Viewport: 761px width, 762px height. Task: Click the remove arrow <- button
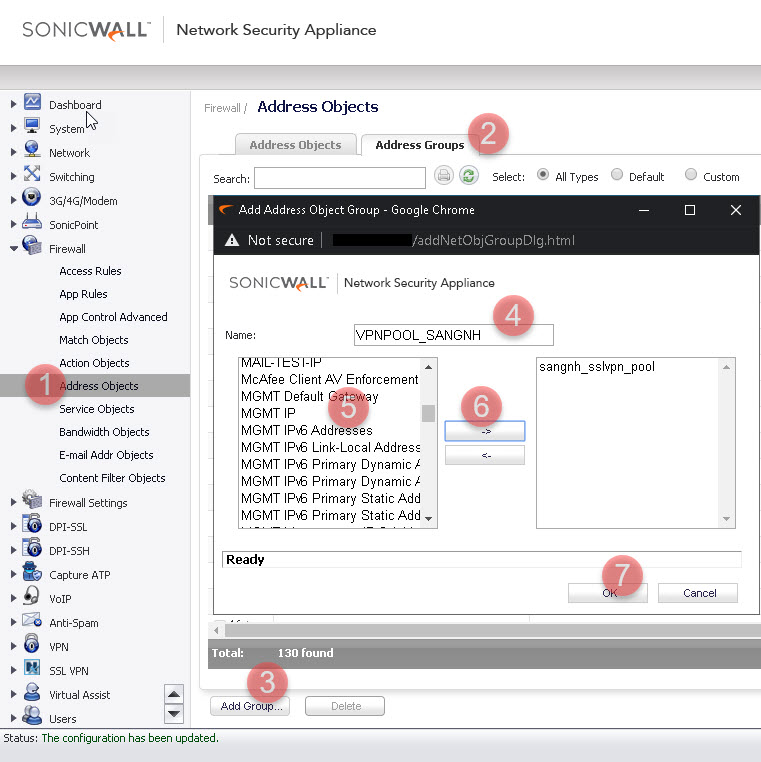click(485, 455)
